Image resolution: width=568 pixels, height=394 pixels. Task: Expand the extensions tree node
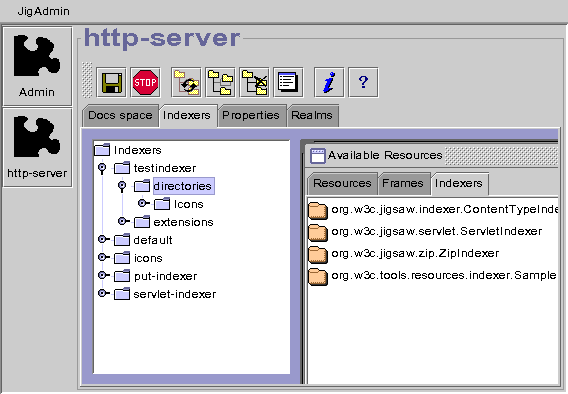click(x=124, y=221)
